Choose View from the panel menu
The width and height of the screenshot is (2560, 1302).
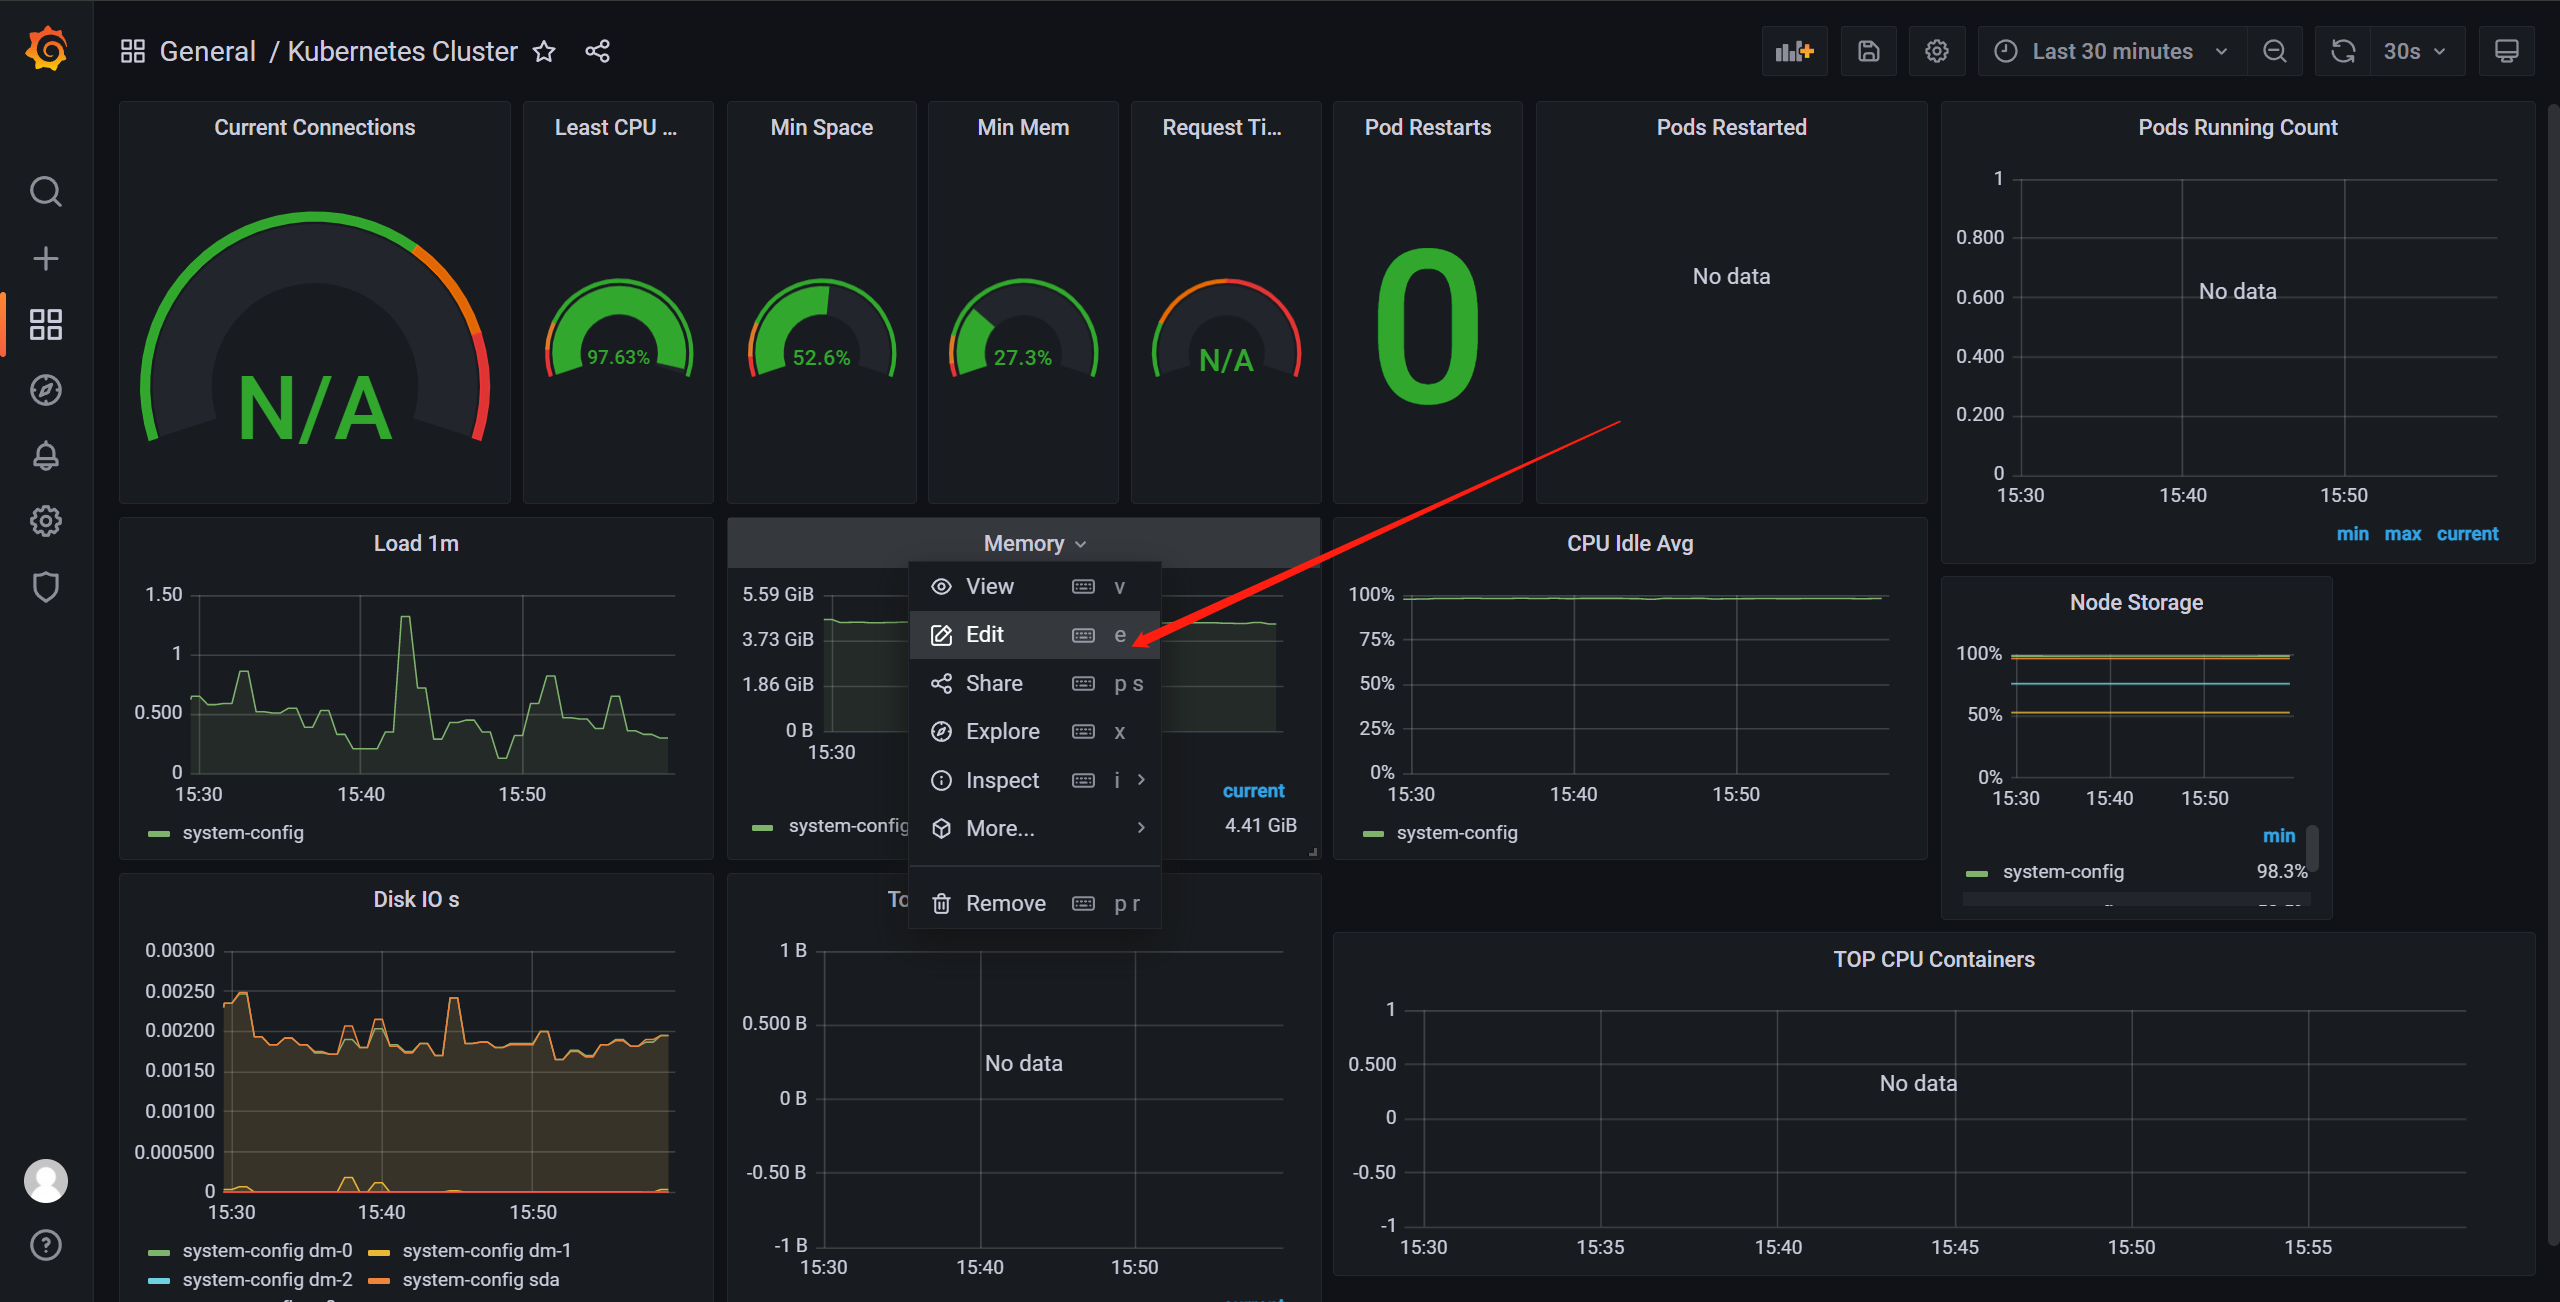1035,587
